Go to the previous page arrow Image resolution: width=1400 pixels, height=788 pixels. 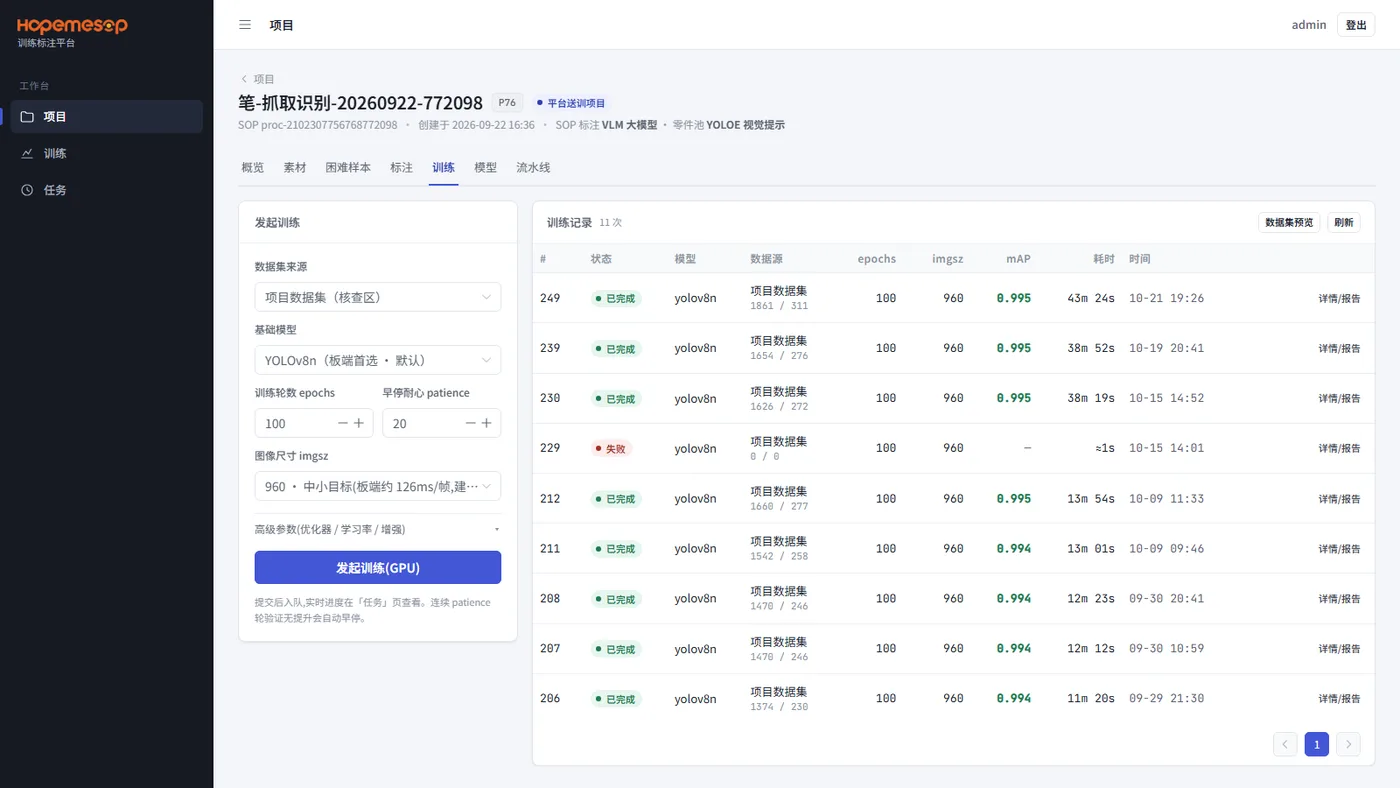tap(1285, 744)
